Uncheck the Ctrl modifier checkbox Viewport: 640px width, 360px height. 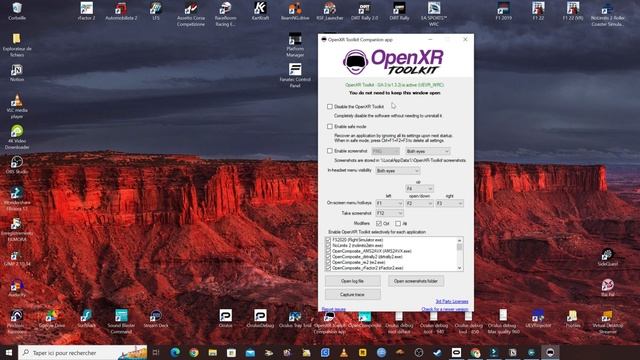[x=379, y=224]
